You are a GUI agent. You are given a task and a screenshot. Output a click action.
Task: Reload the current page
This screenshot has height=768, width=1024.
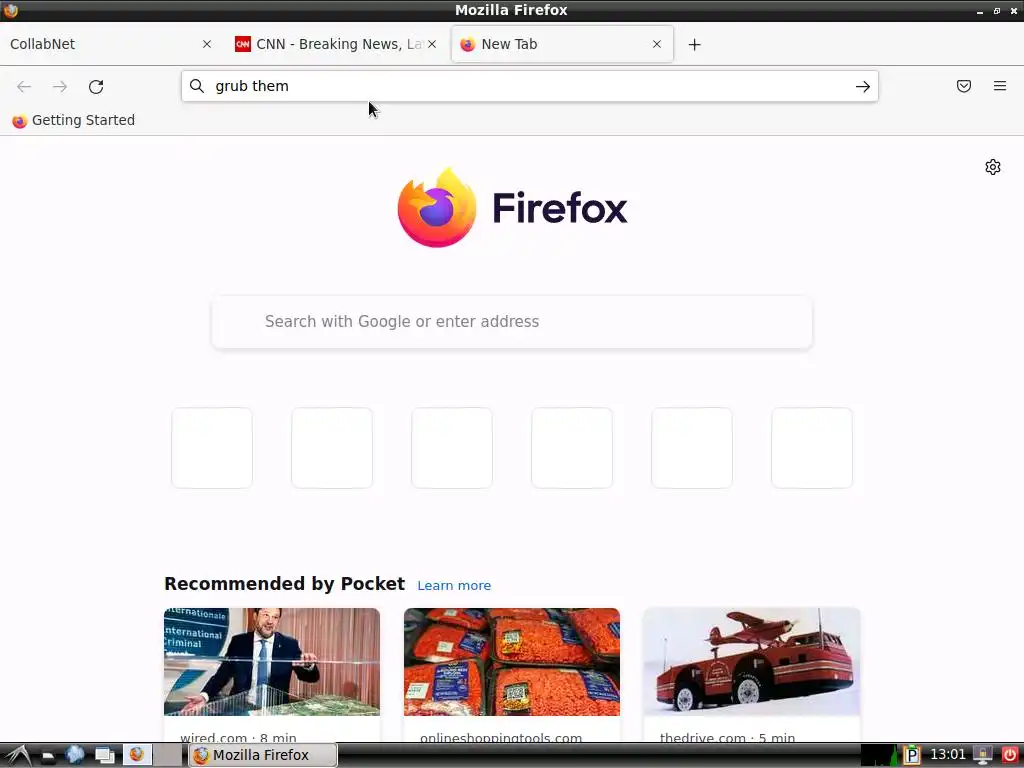96,86
